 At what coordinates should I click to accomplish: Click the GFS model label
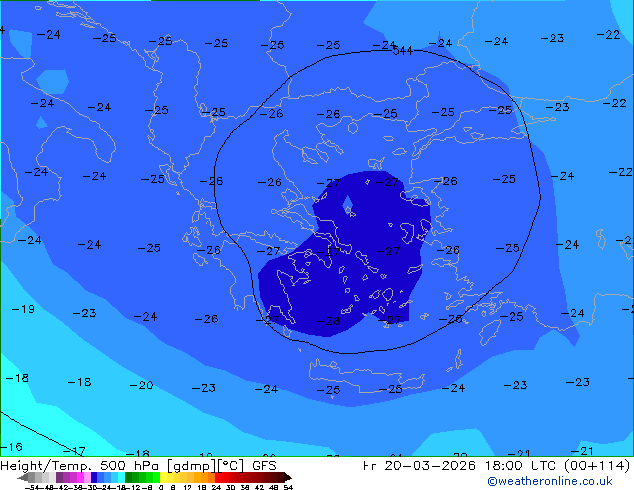[264, 465]
